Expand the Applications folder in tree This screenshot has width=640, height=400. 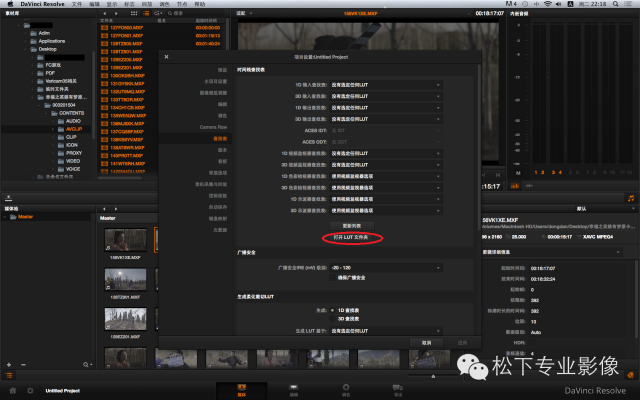click(x=26, y=41)
